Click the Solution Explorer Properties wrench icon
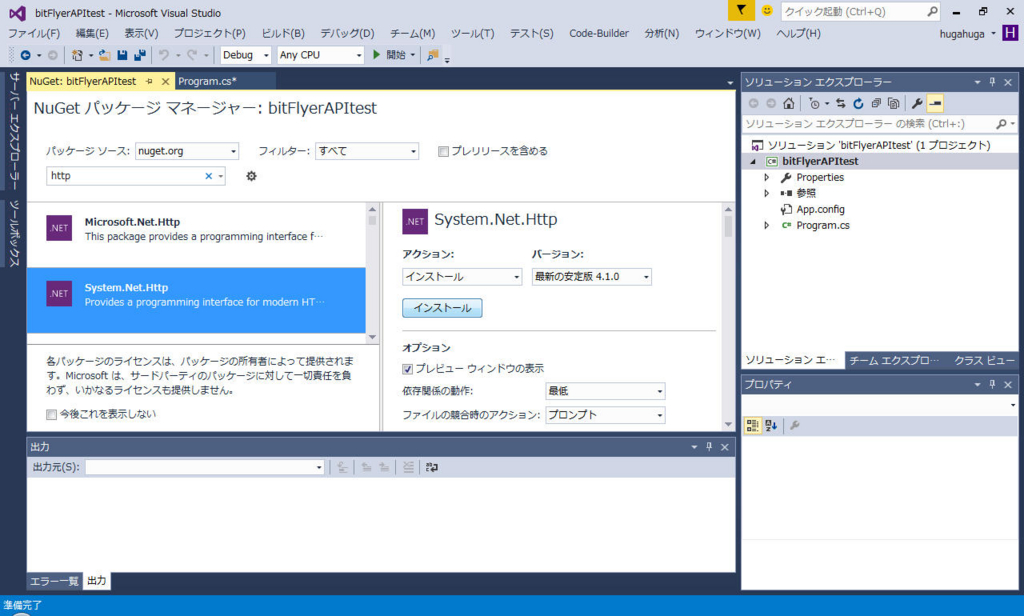The image size is (1024, 616). (917, 103)
